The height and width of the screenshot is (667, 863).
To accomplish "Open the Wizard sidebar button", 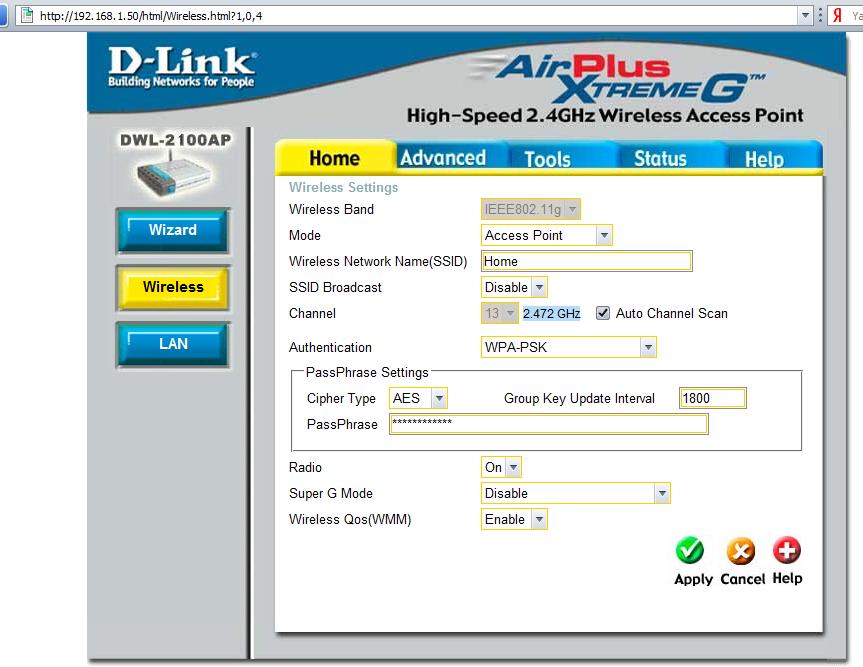I will (x=173, y=230).
